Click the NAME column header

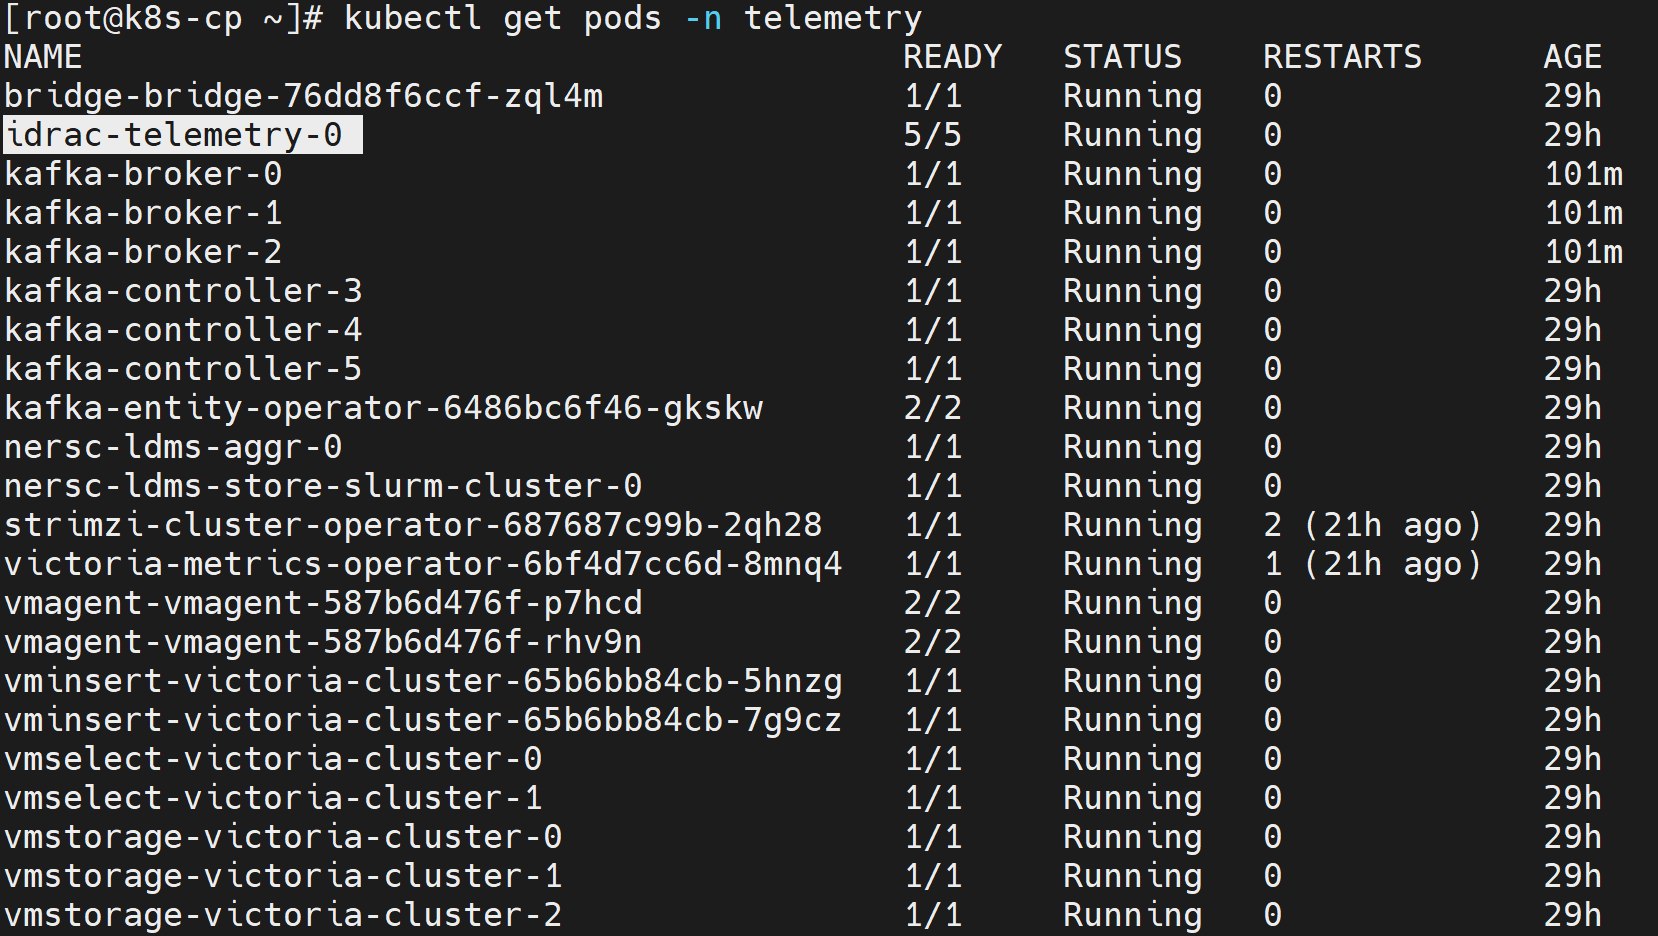click(x=44, y=57)
